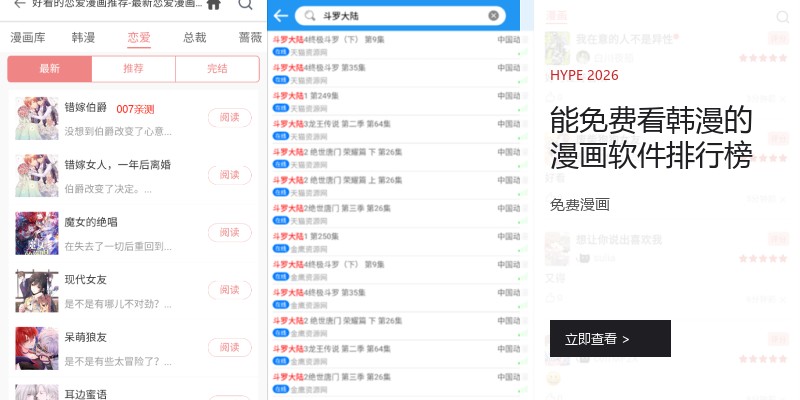
Task: Select the 推荐 filter segment
Action: 133,69
